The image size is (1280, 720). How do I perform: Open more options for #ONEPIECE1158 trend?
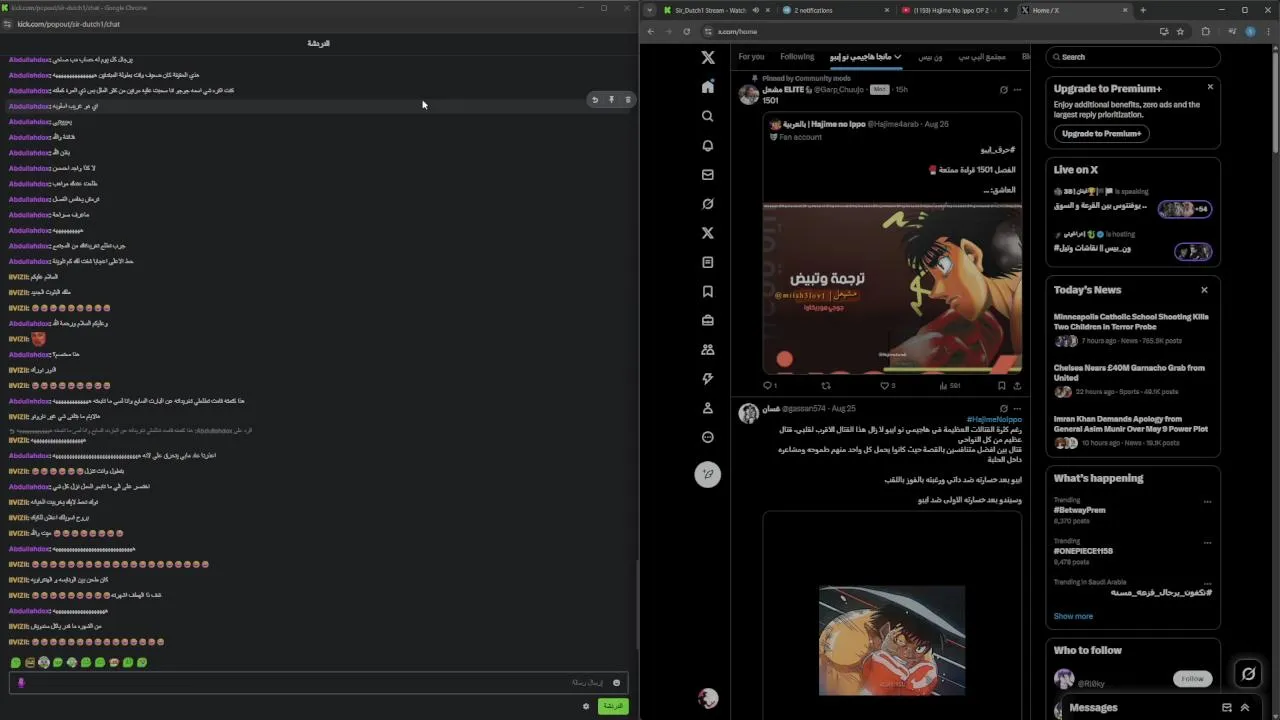click(x=1207, y=542)
